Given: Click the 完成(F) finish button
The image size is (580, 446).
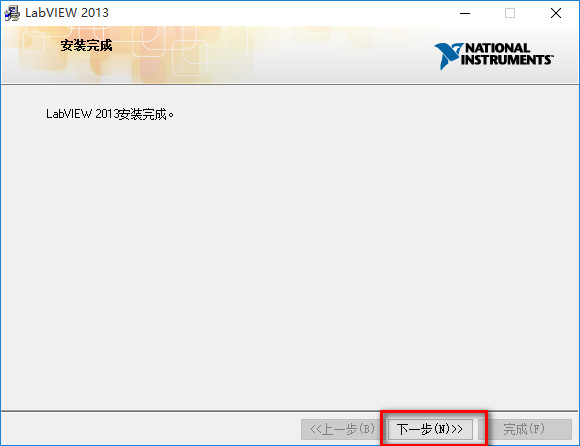Looking at the screenshot, I should (x=525, y=429).
